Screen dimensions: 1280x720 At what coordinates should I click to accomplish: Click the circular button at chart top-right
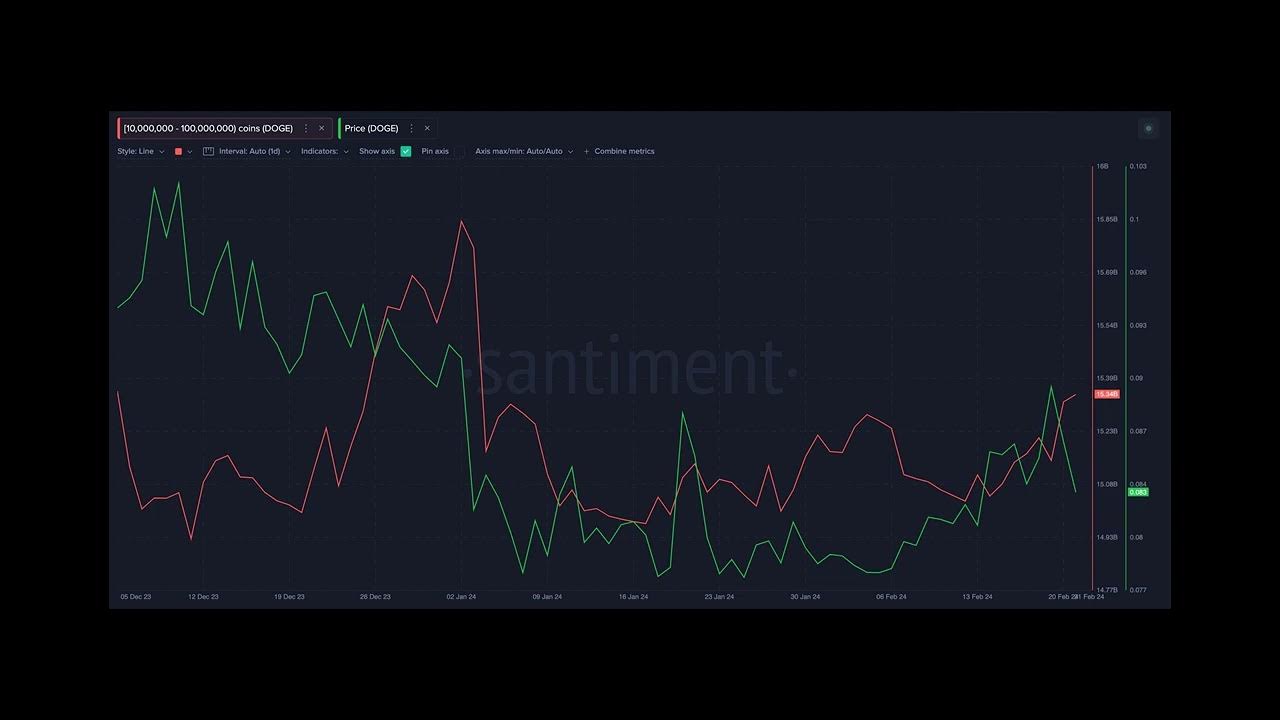[x=1148, y=128]
